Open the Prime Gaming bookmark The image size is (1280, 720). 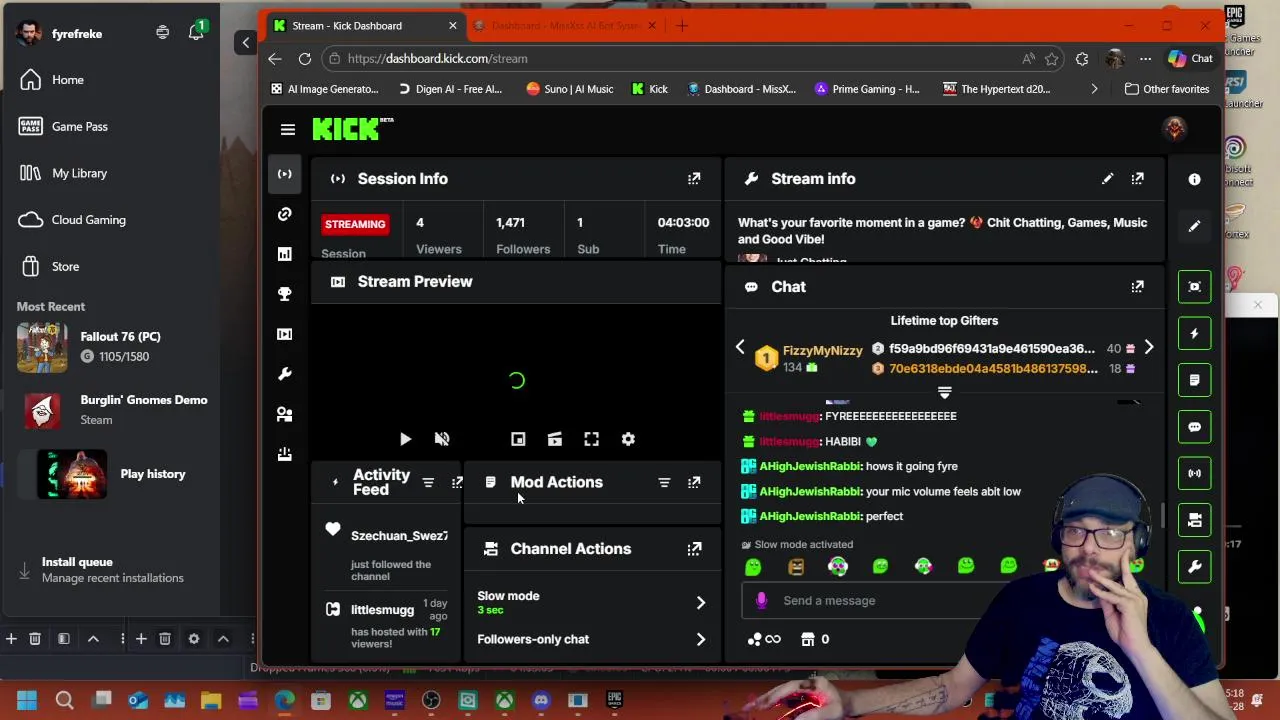pos(867,89)
